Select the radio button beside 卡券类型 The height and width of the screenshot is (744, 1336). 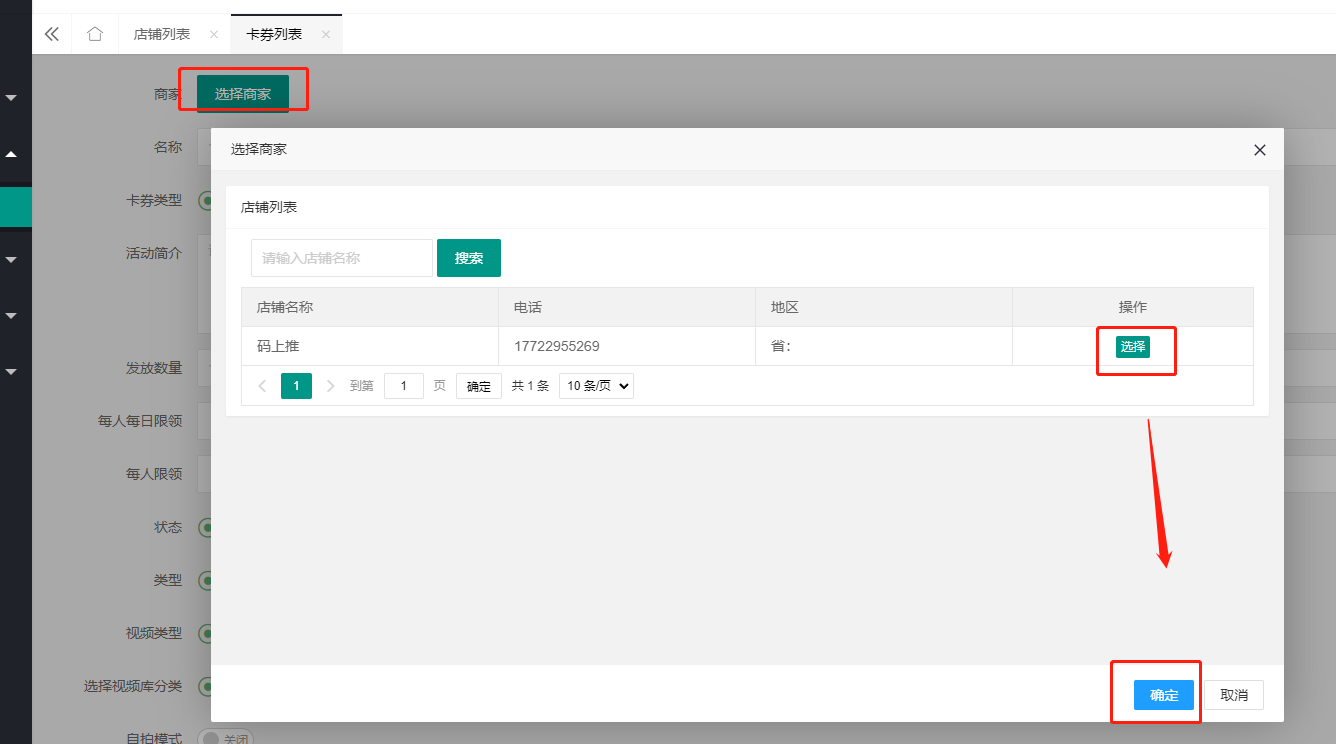point(205,200)
